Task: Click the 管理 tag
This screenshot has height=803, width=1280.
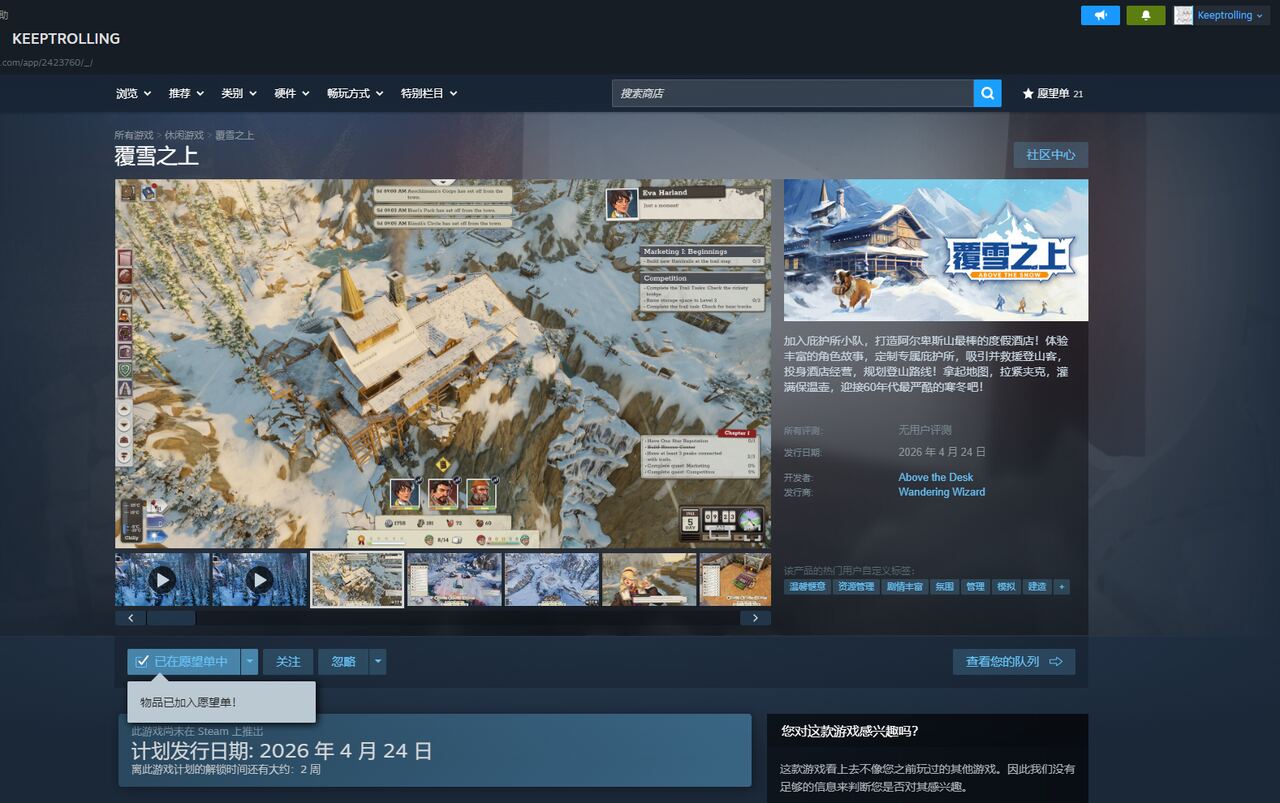Action: [x=975, y=587]
